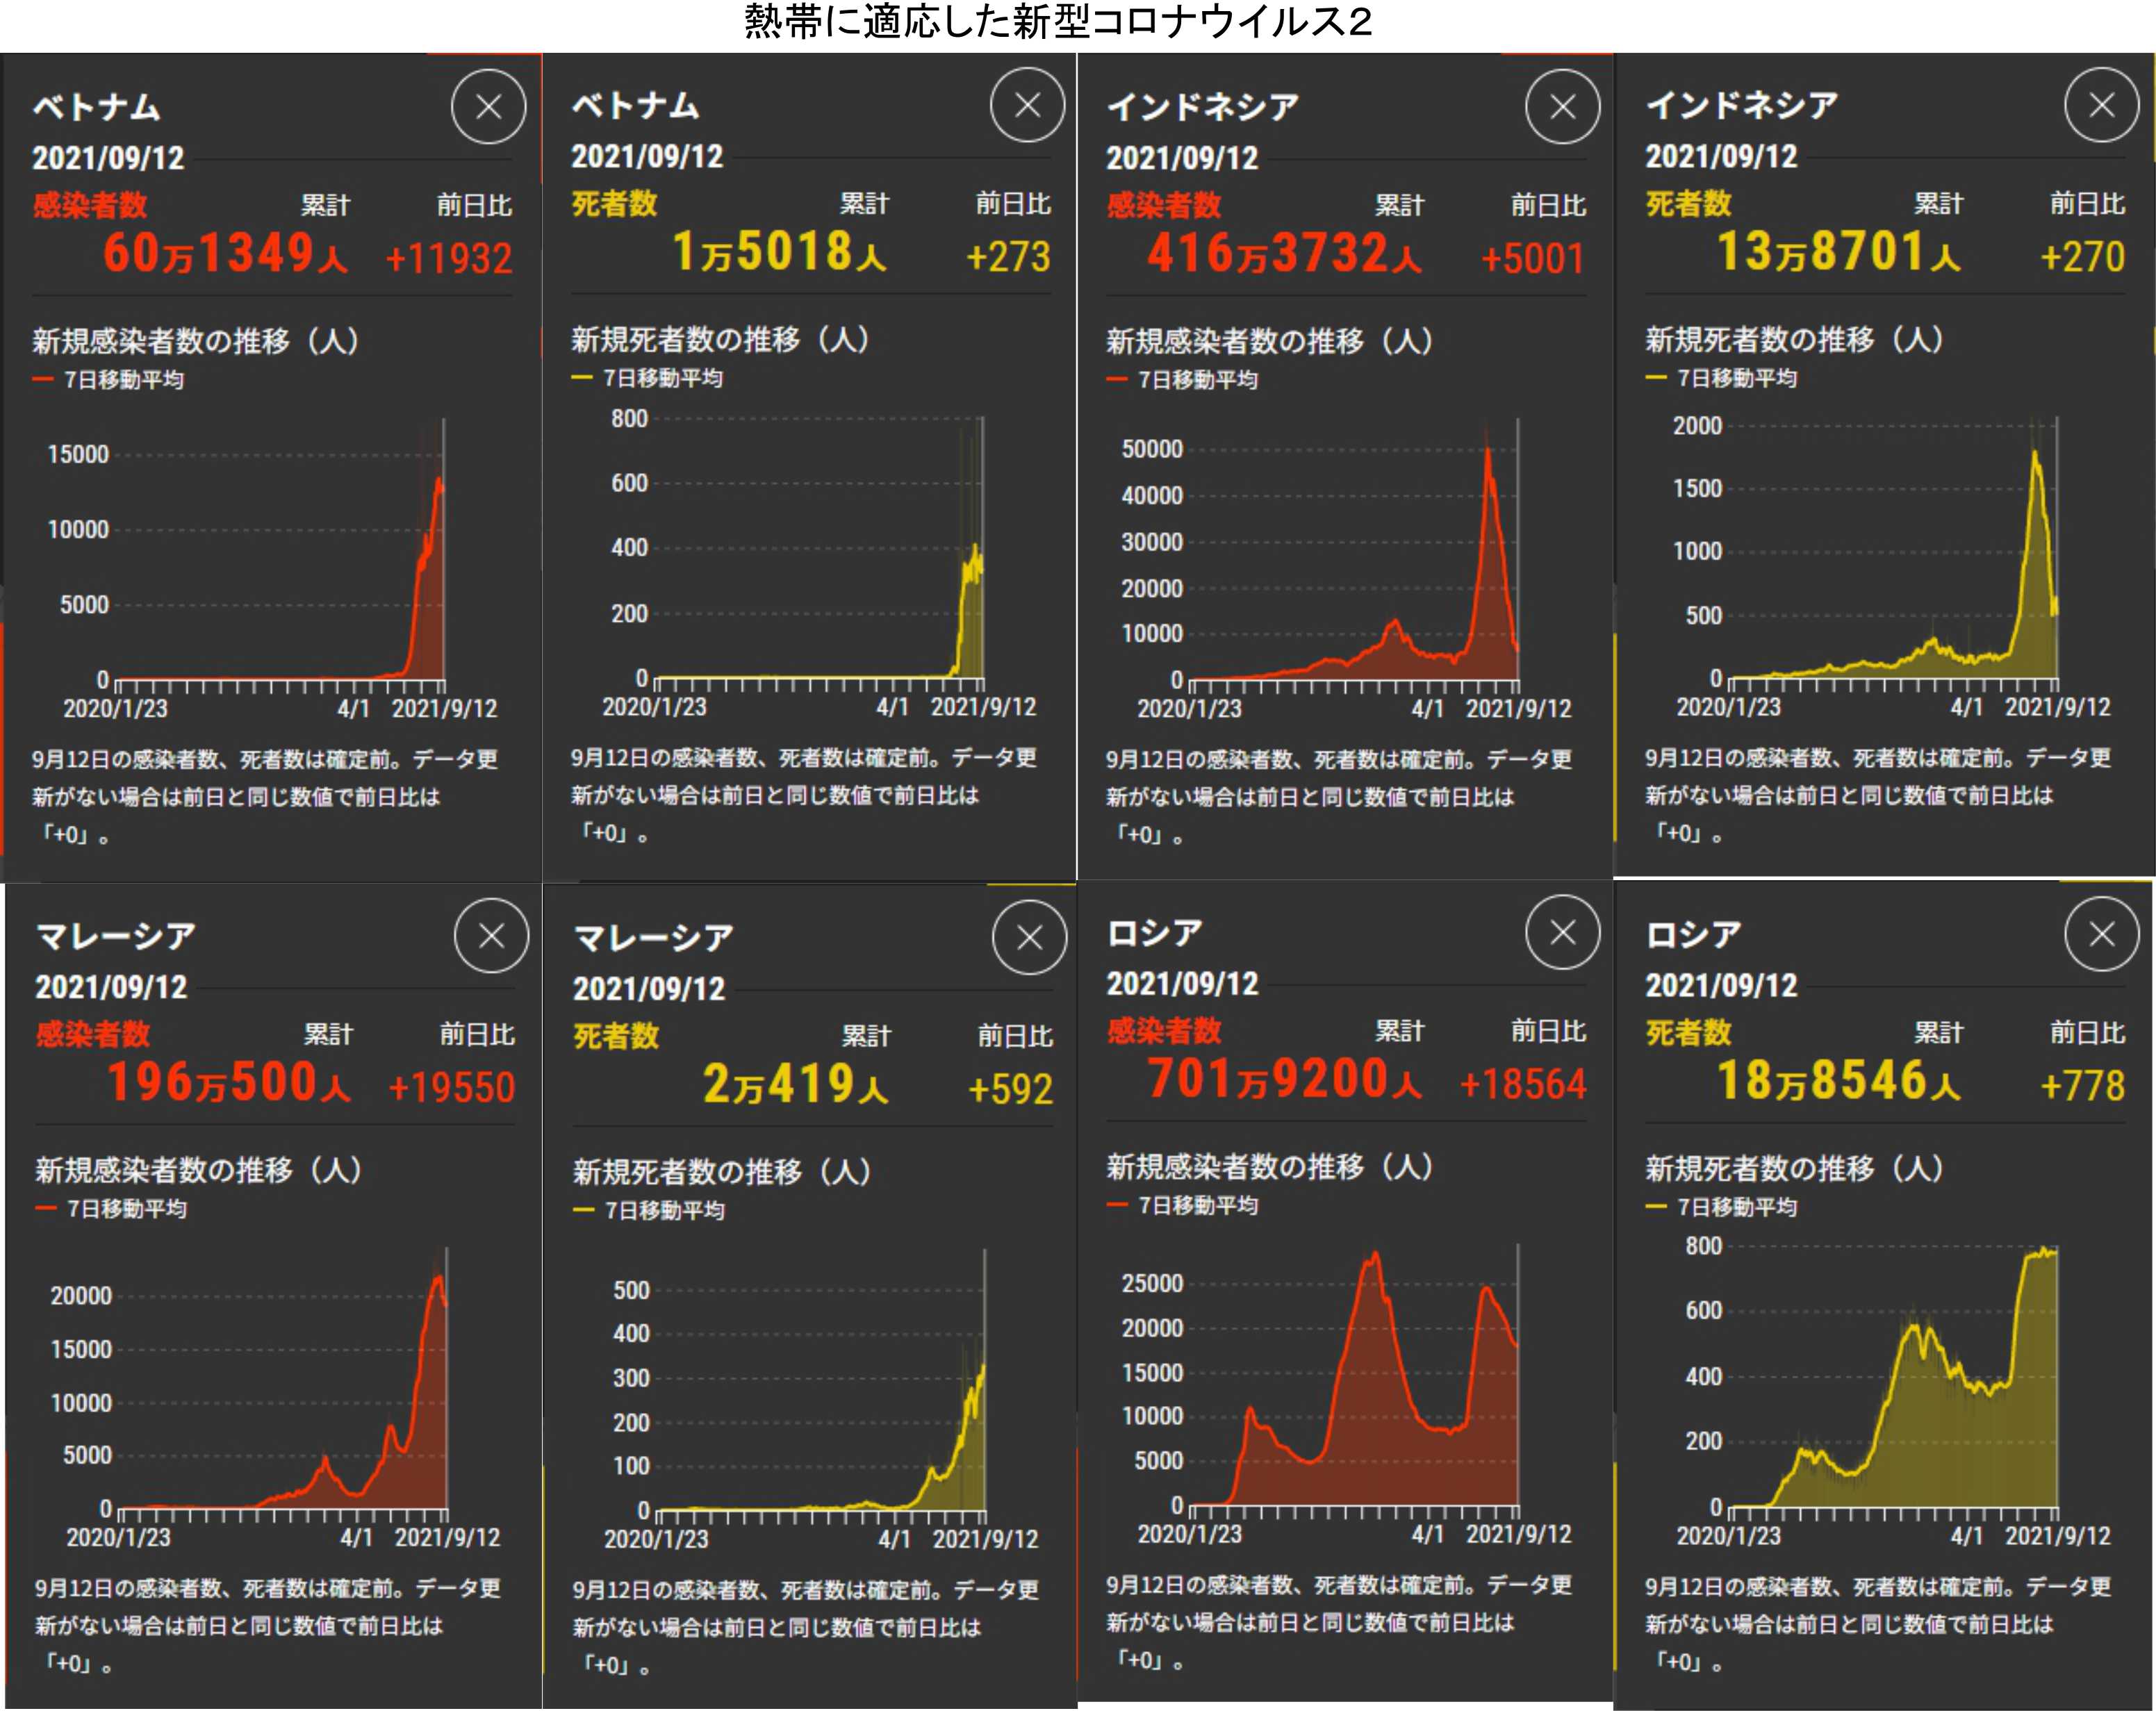Image resolution: width=2156 pixels, height=1711 pixels.
Task: Click 4/1 axis date in Vietnam infections chart
Action: click(354, 709)
